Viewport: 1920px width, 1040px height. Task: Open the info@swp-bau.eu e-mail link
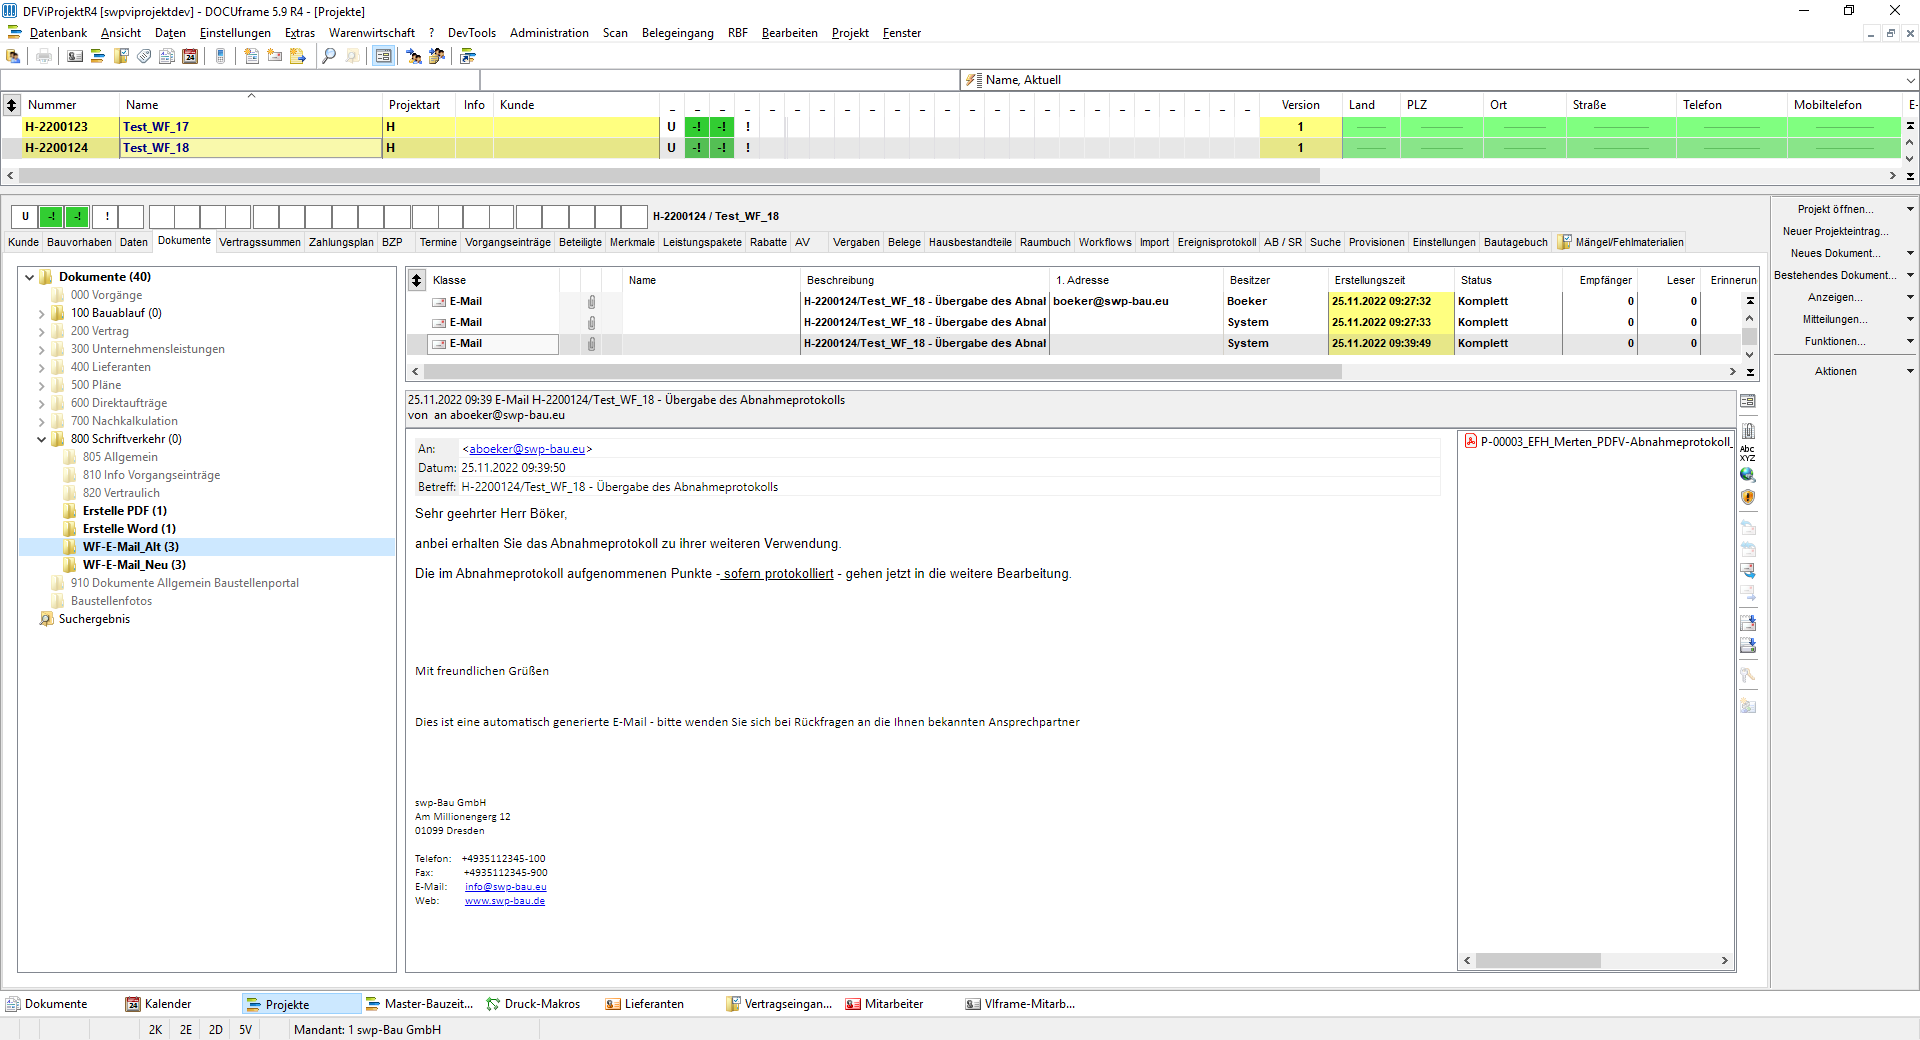click(x=505, y=887)
